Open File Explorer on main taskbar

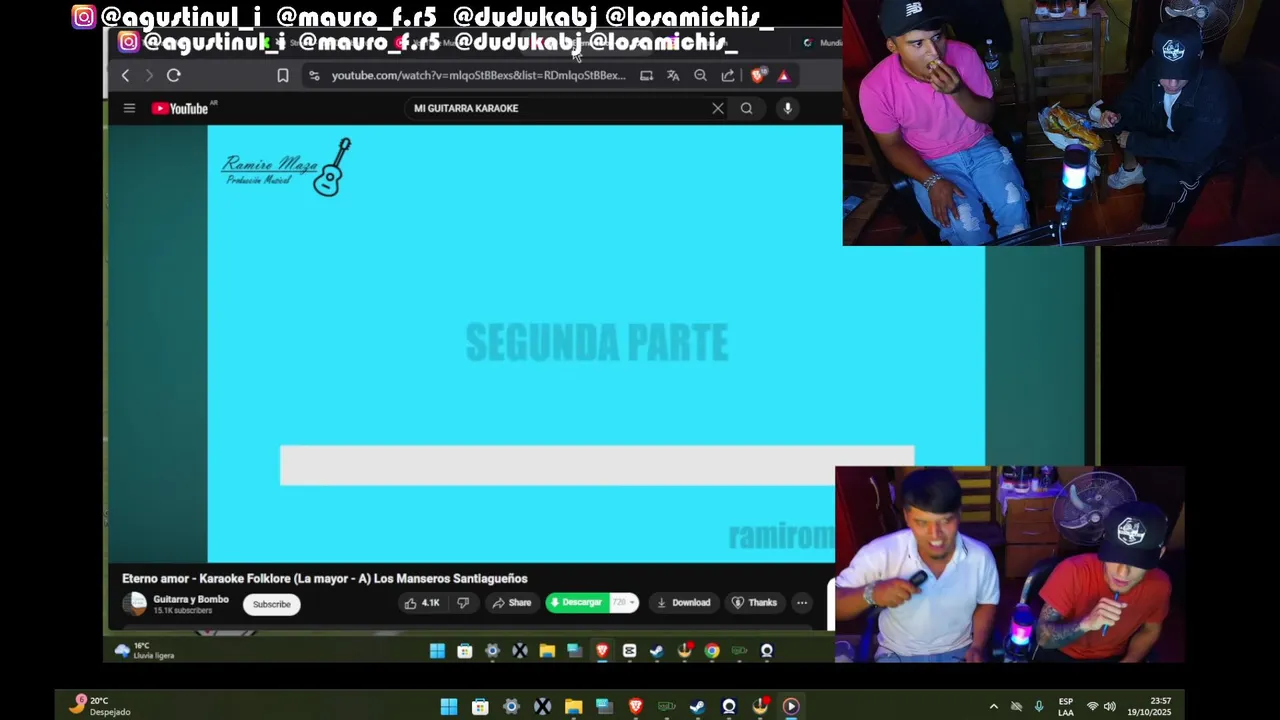coord(573,707)
